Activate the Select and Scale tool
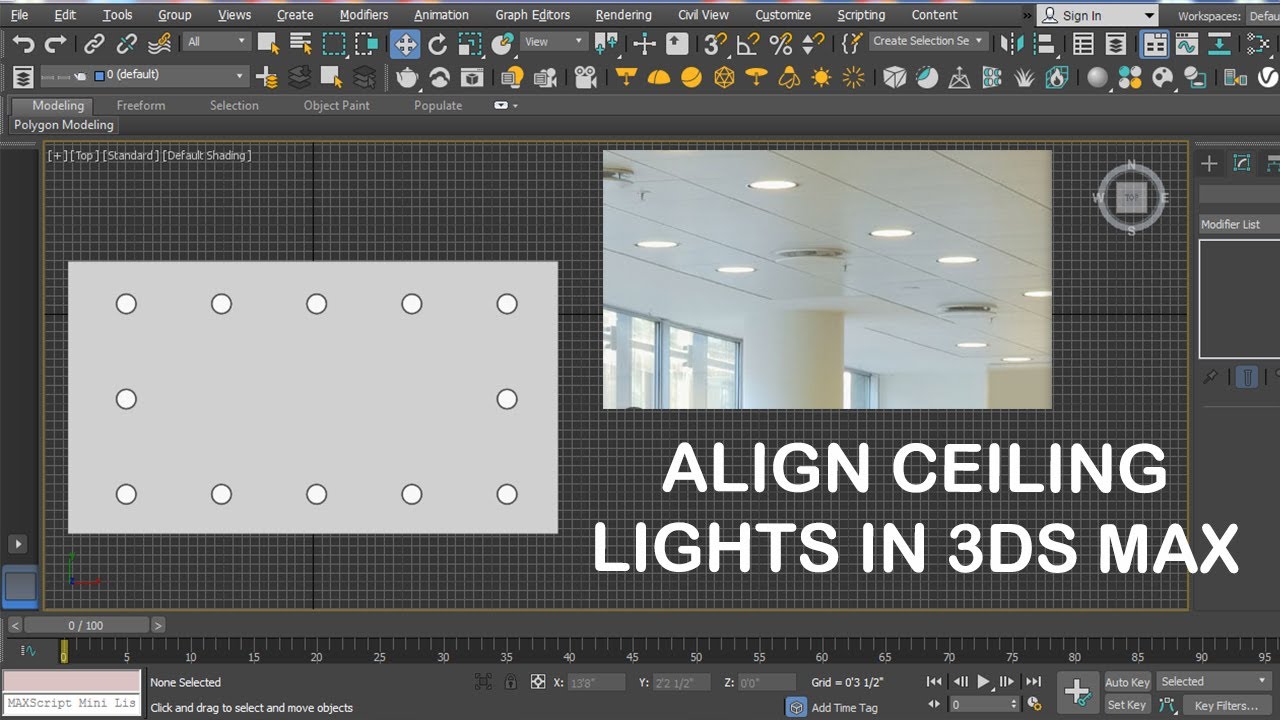This screenshot has height=720, width=1280. pyautogui.click(x=470, y=43)
